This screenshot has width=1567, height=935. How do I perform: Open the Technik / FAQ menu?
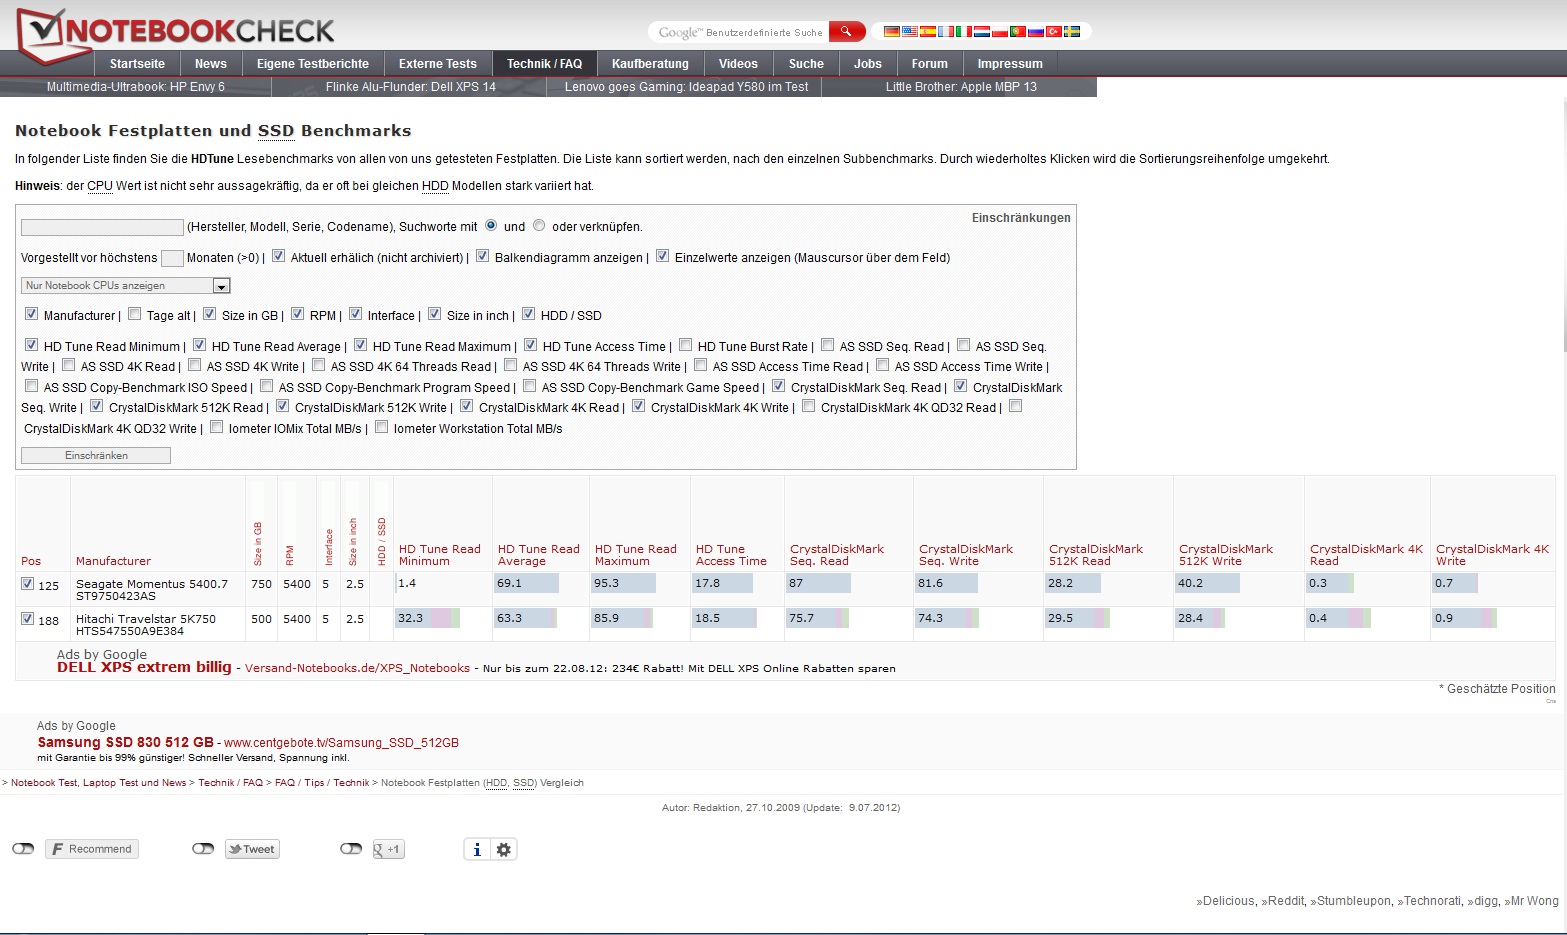tap(544, 64)
